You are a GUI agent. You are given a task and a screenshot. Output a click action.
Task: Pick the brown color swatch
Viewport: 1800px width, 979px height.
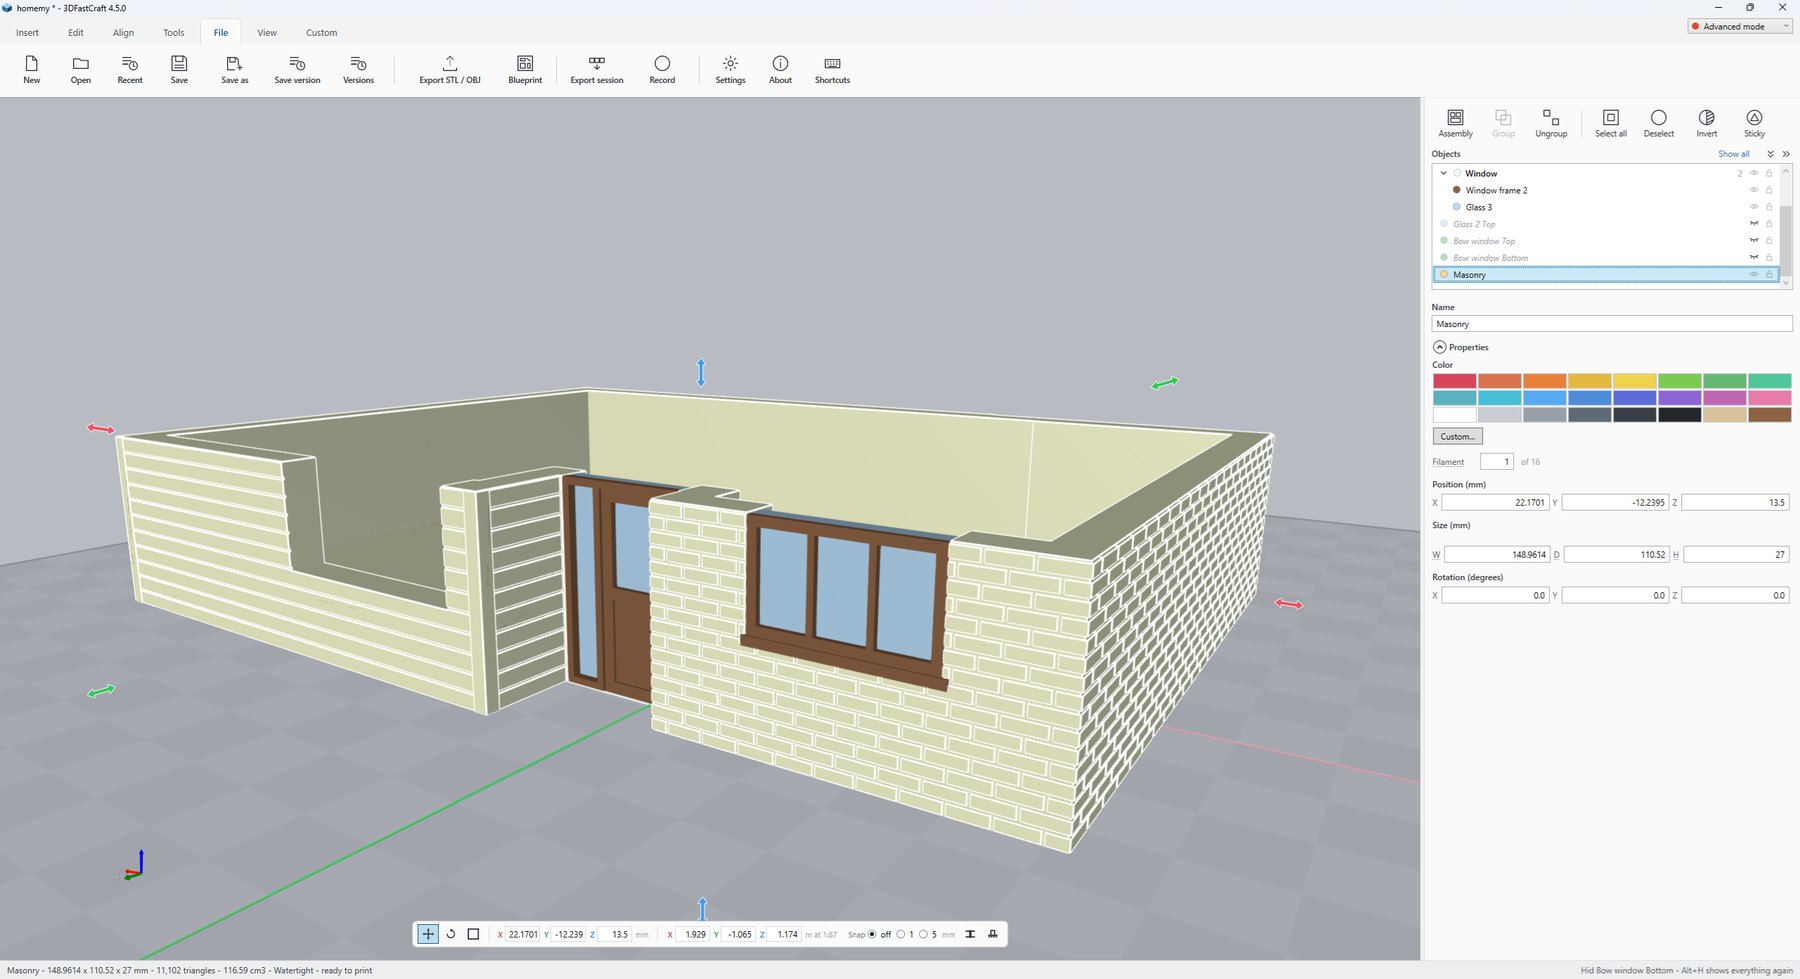coord(1769,415)
